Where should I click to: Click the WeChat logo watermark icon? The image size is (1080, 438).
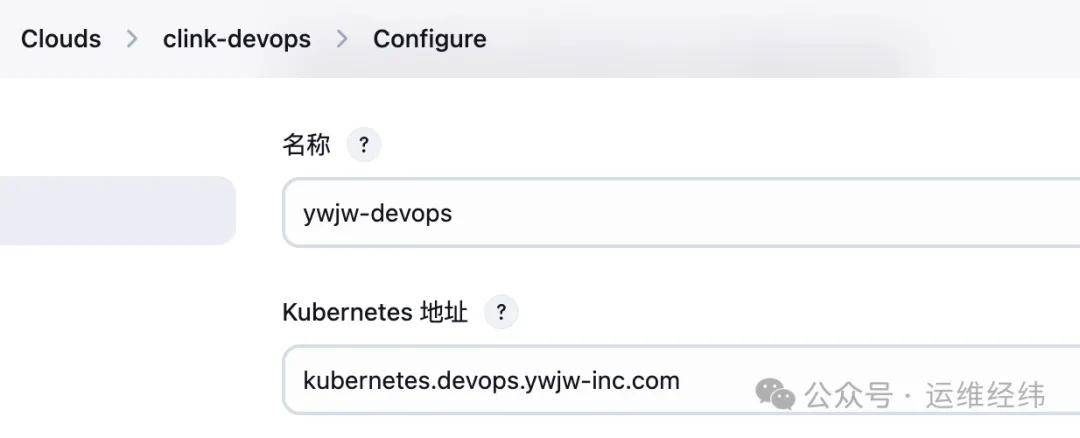775,394
